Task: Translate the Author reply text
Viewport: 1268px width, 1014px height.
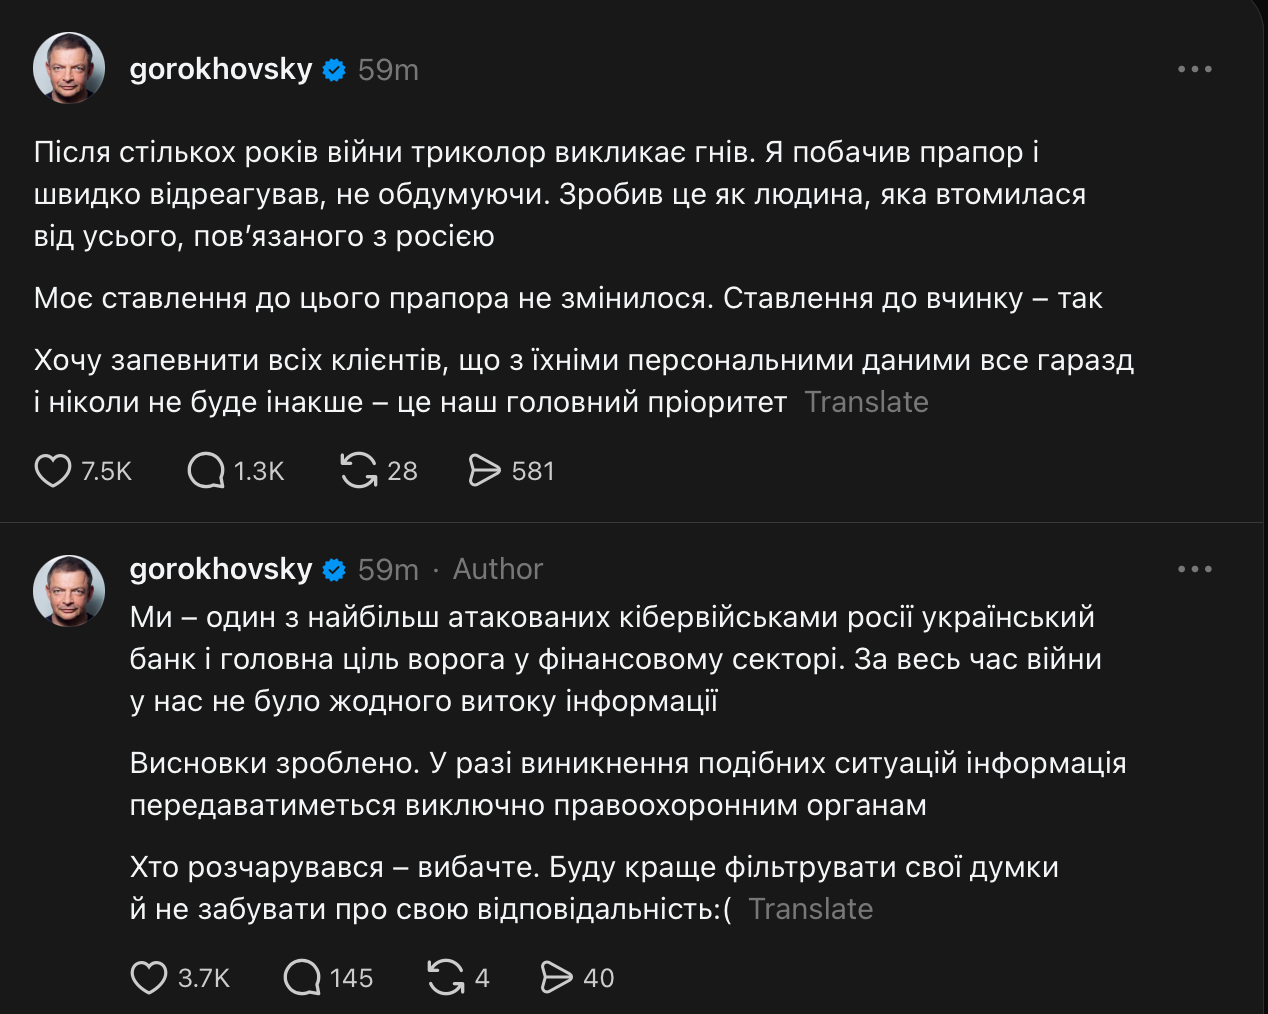Action: click(810, 909)
